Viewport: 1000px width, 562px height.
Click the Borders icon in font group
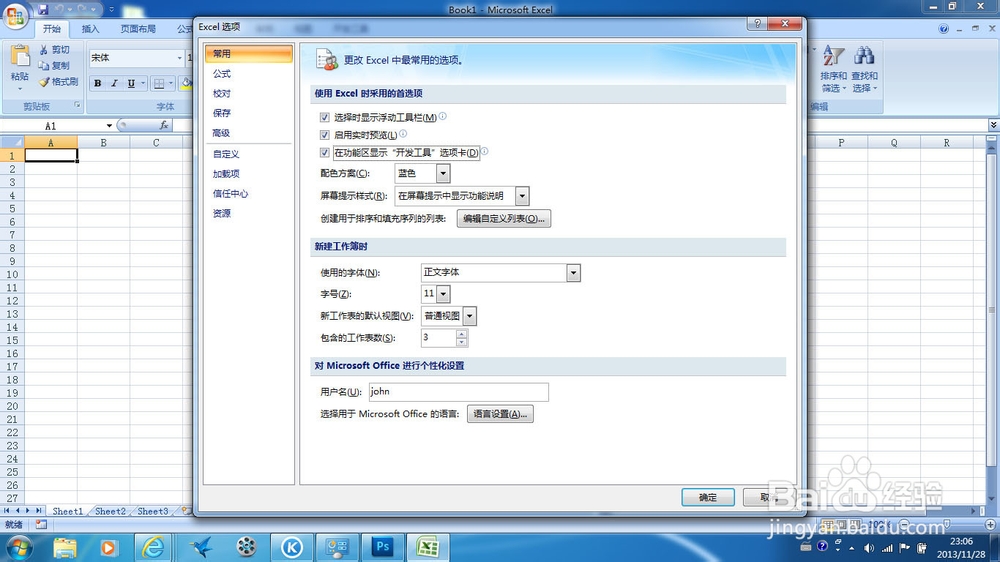(x=159, y=83)
